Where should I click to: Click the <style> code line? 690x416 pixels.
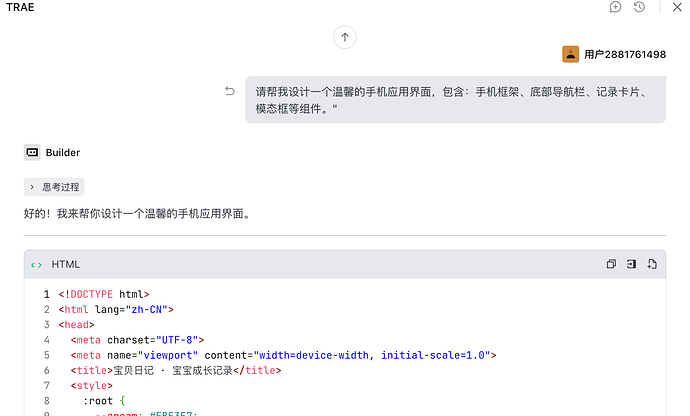click(92, 386)
